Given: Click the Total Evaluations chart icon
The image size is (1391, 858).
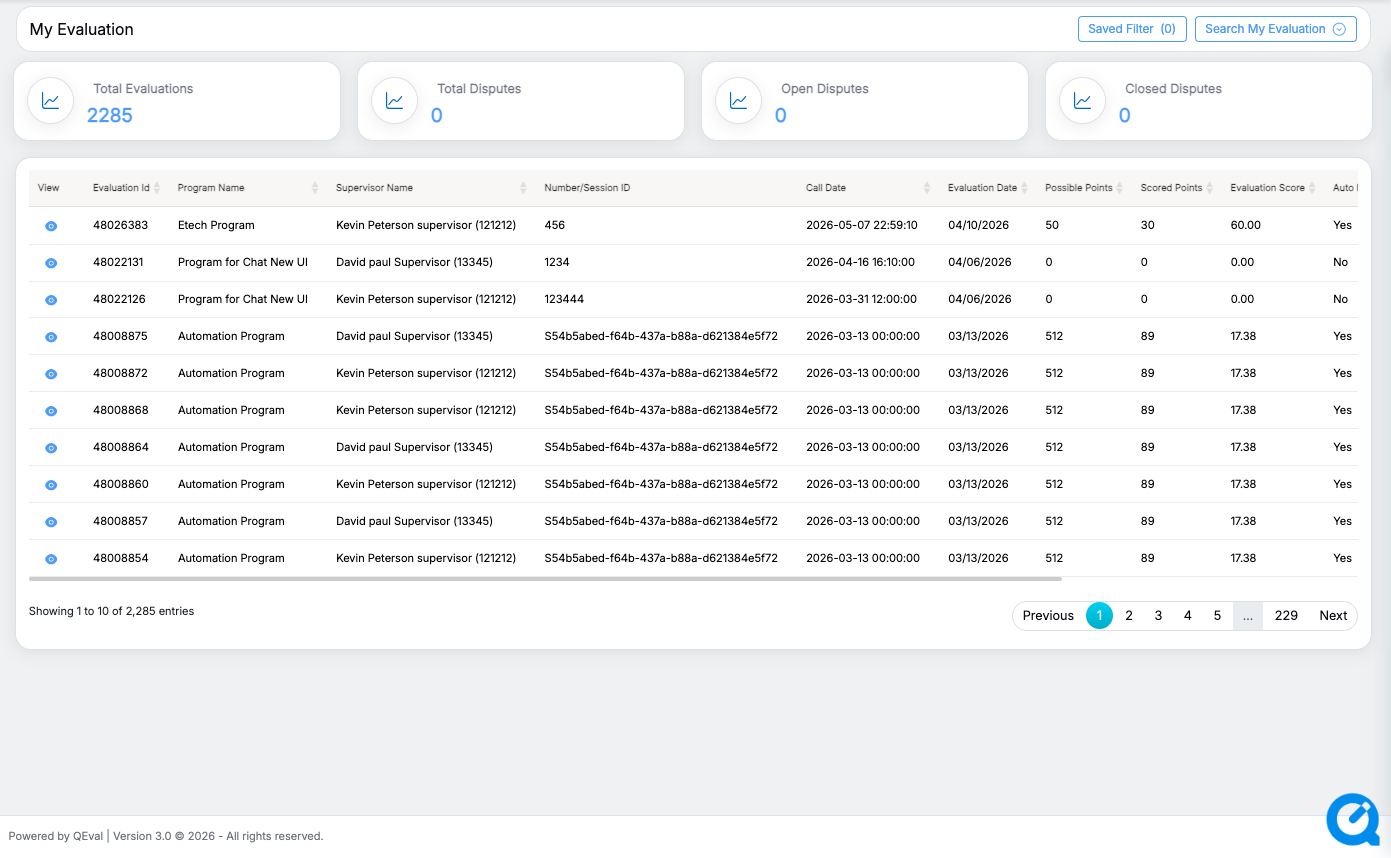Looking at the screenshot, I should pos(51,101).
